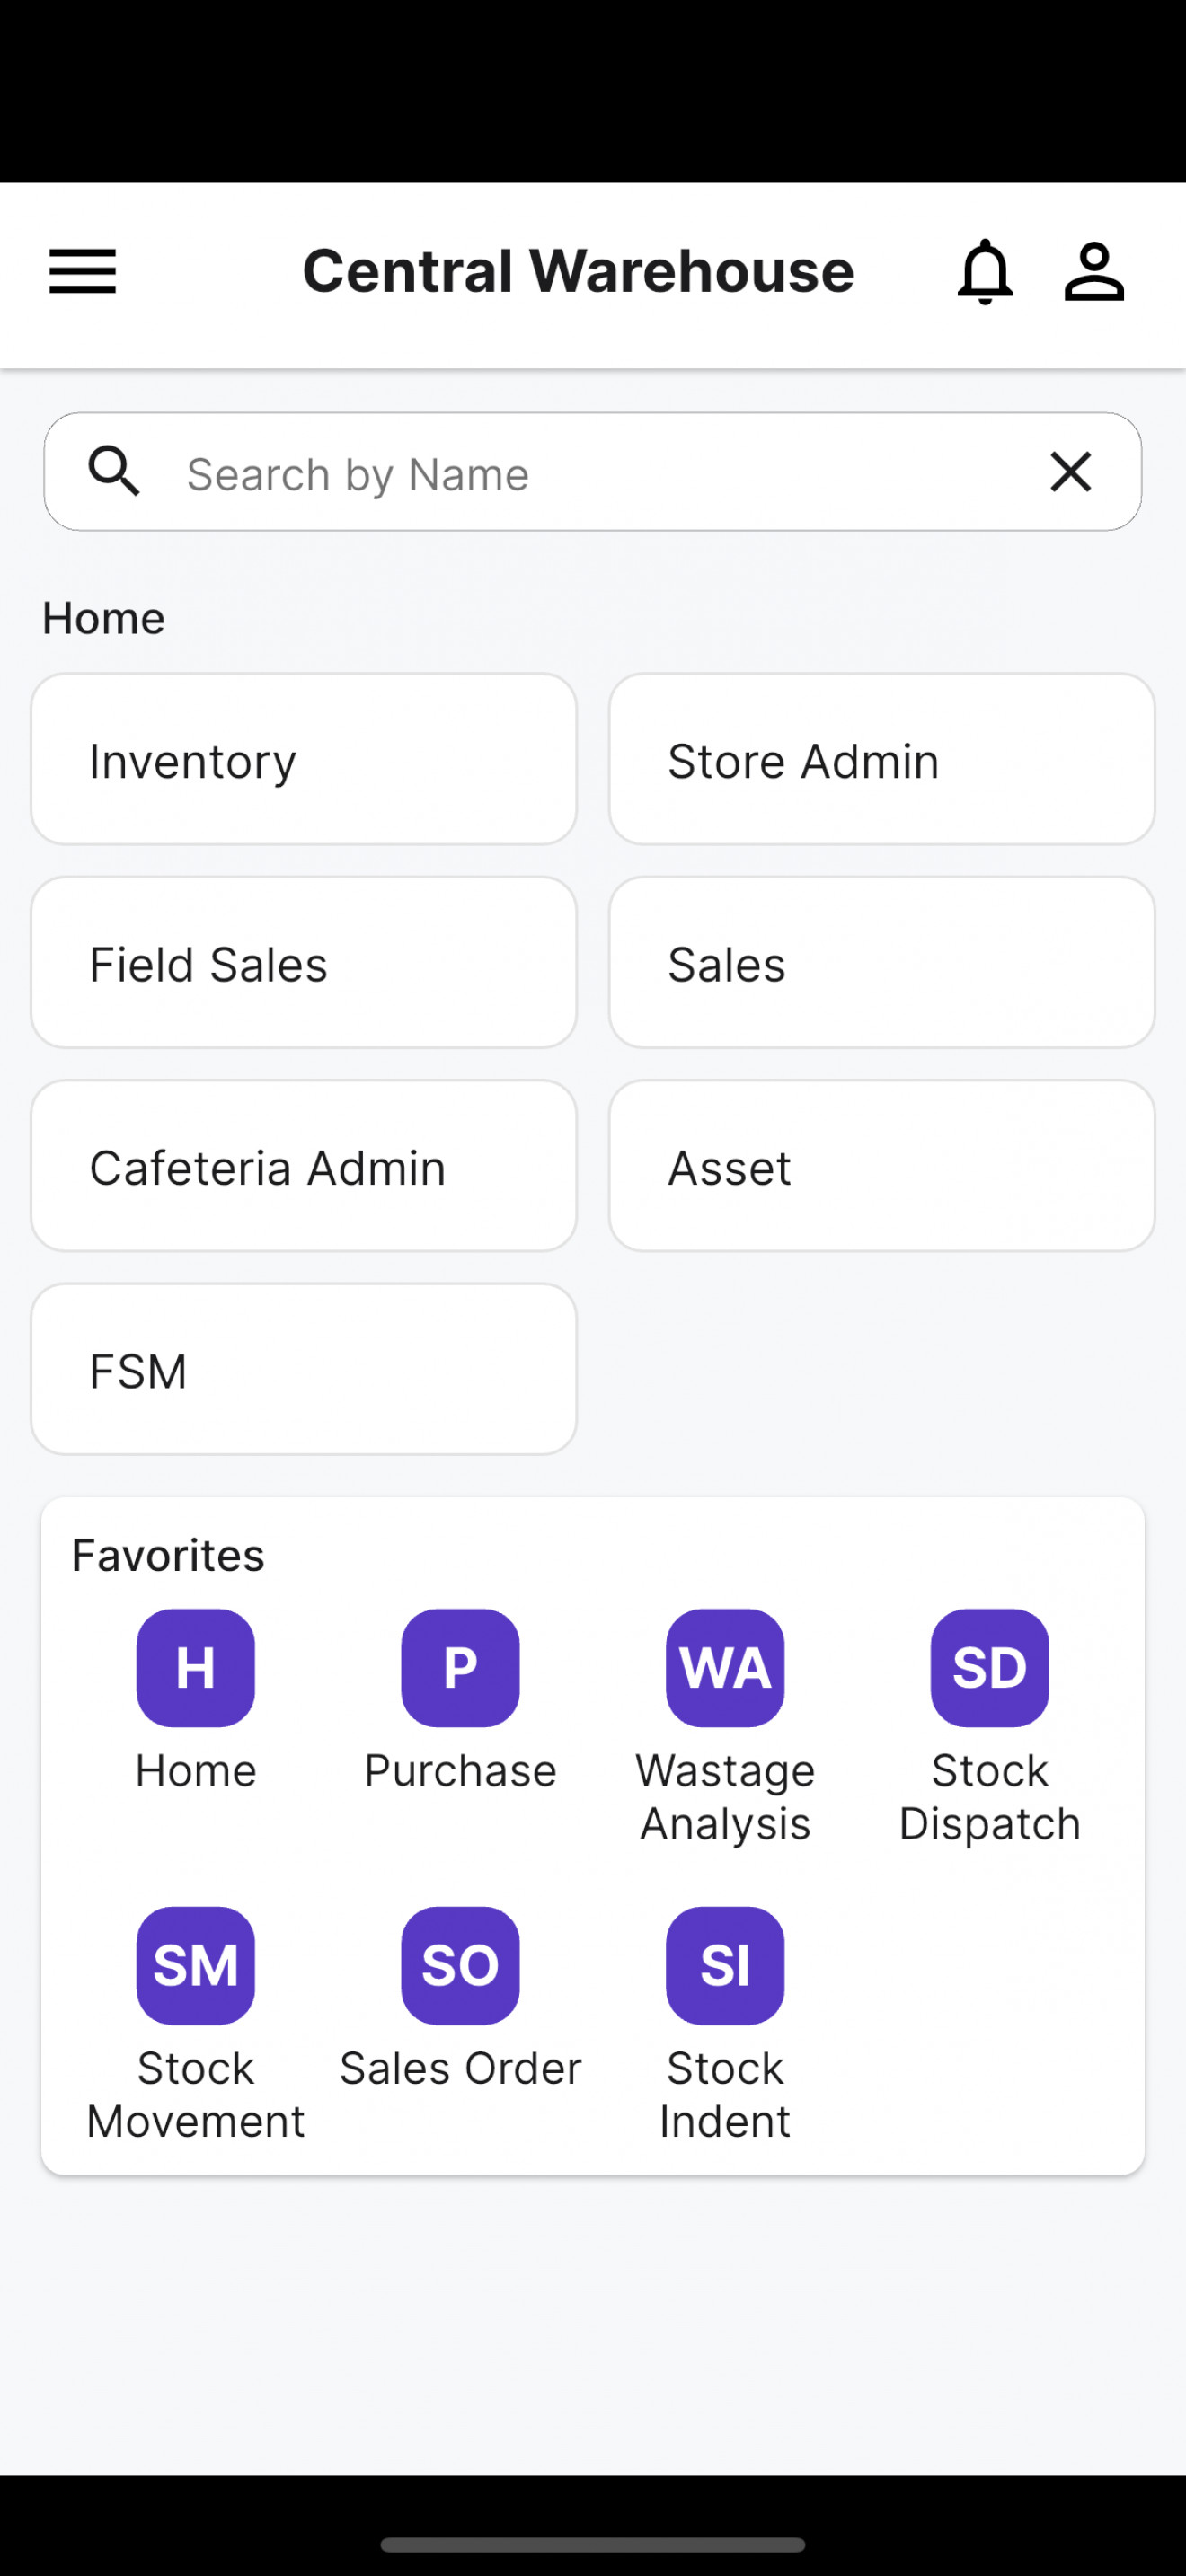
Task: Open the Stock Dispatch favorite
Action: click(990, 1667)
